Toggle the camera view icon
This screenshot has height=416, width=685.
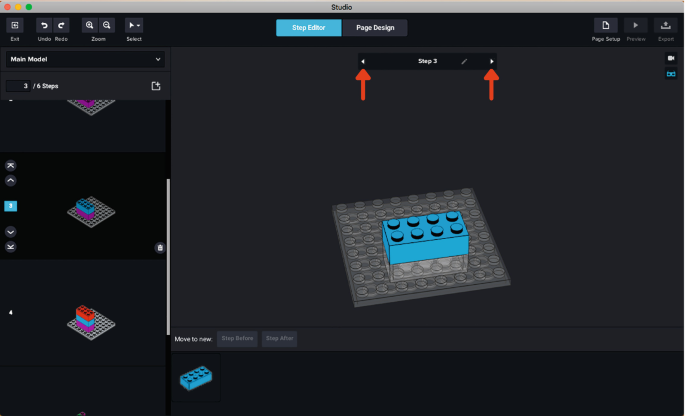pos(671,59)
